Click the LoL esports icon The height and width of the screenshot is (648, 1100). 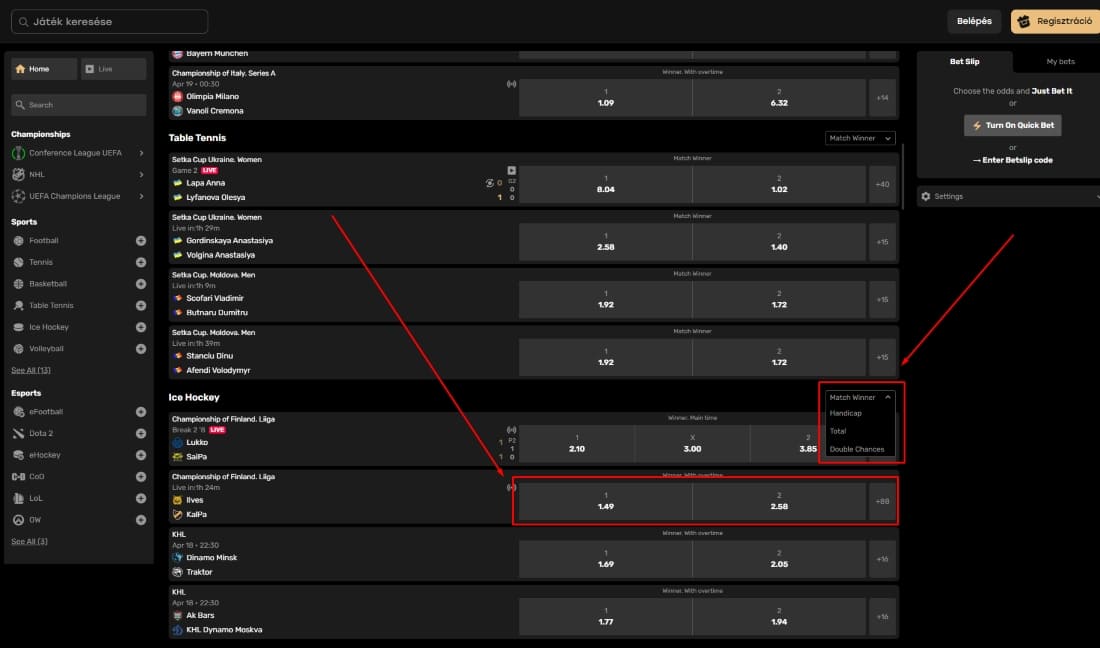[x=19, y=499]
